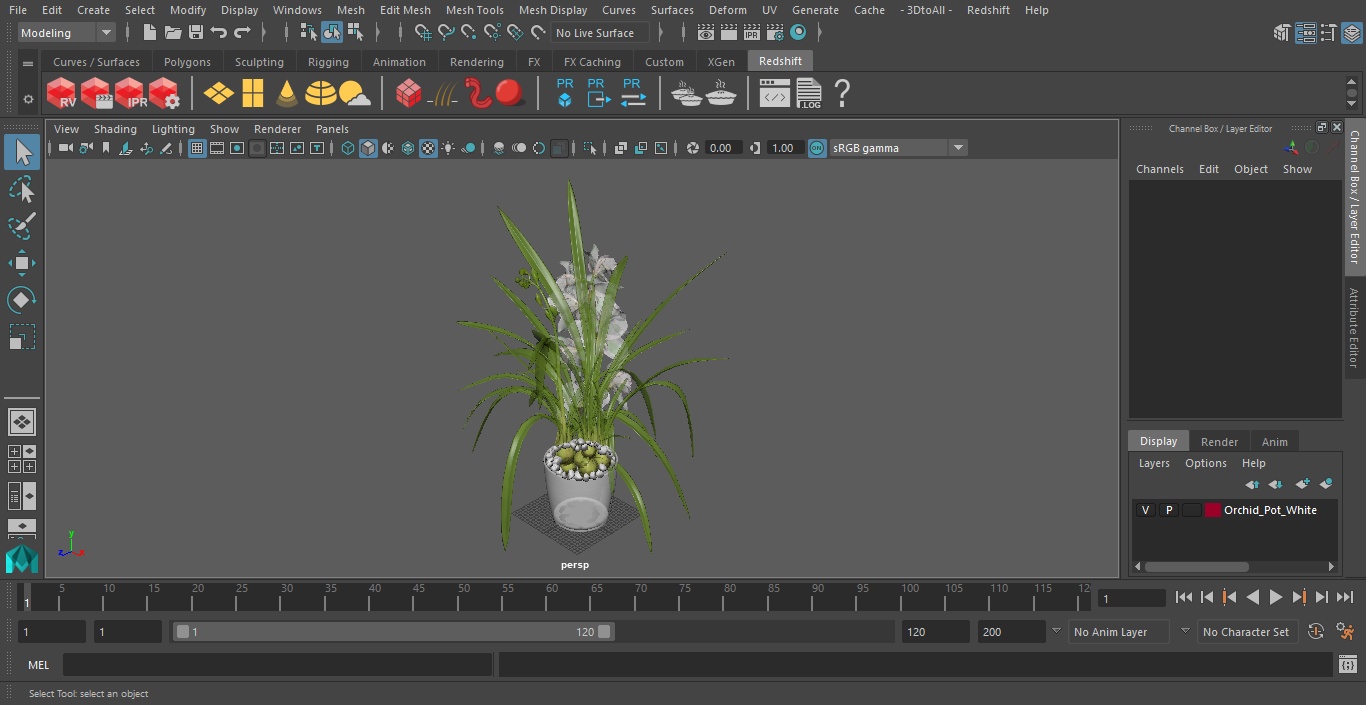
Task: Open Redshift help question mark icon
Action: (842, 94)
